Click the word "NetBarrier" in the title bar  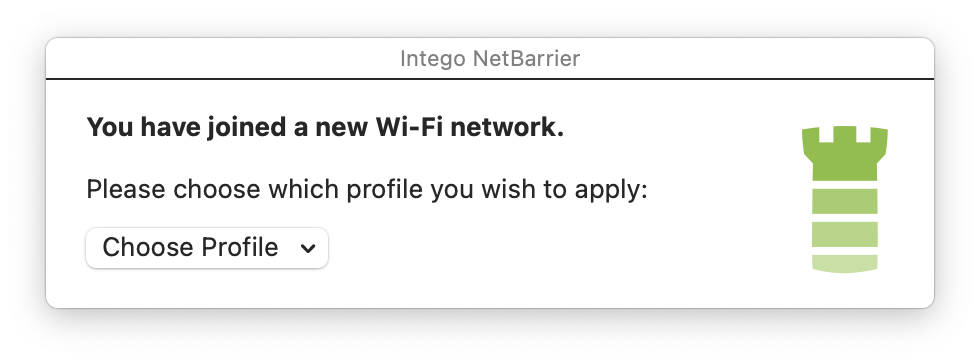pyautogui.click(x=526, y=59)
